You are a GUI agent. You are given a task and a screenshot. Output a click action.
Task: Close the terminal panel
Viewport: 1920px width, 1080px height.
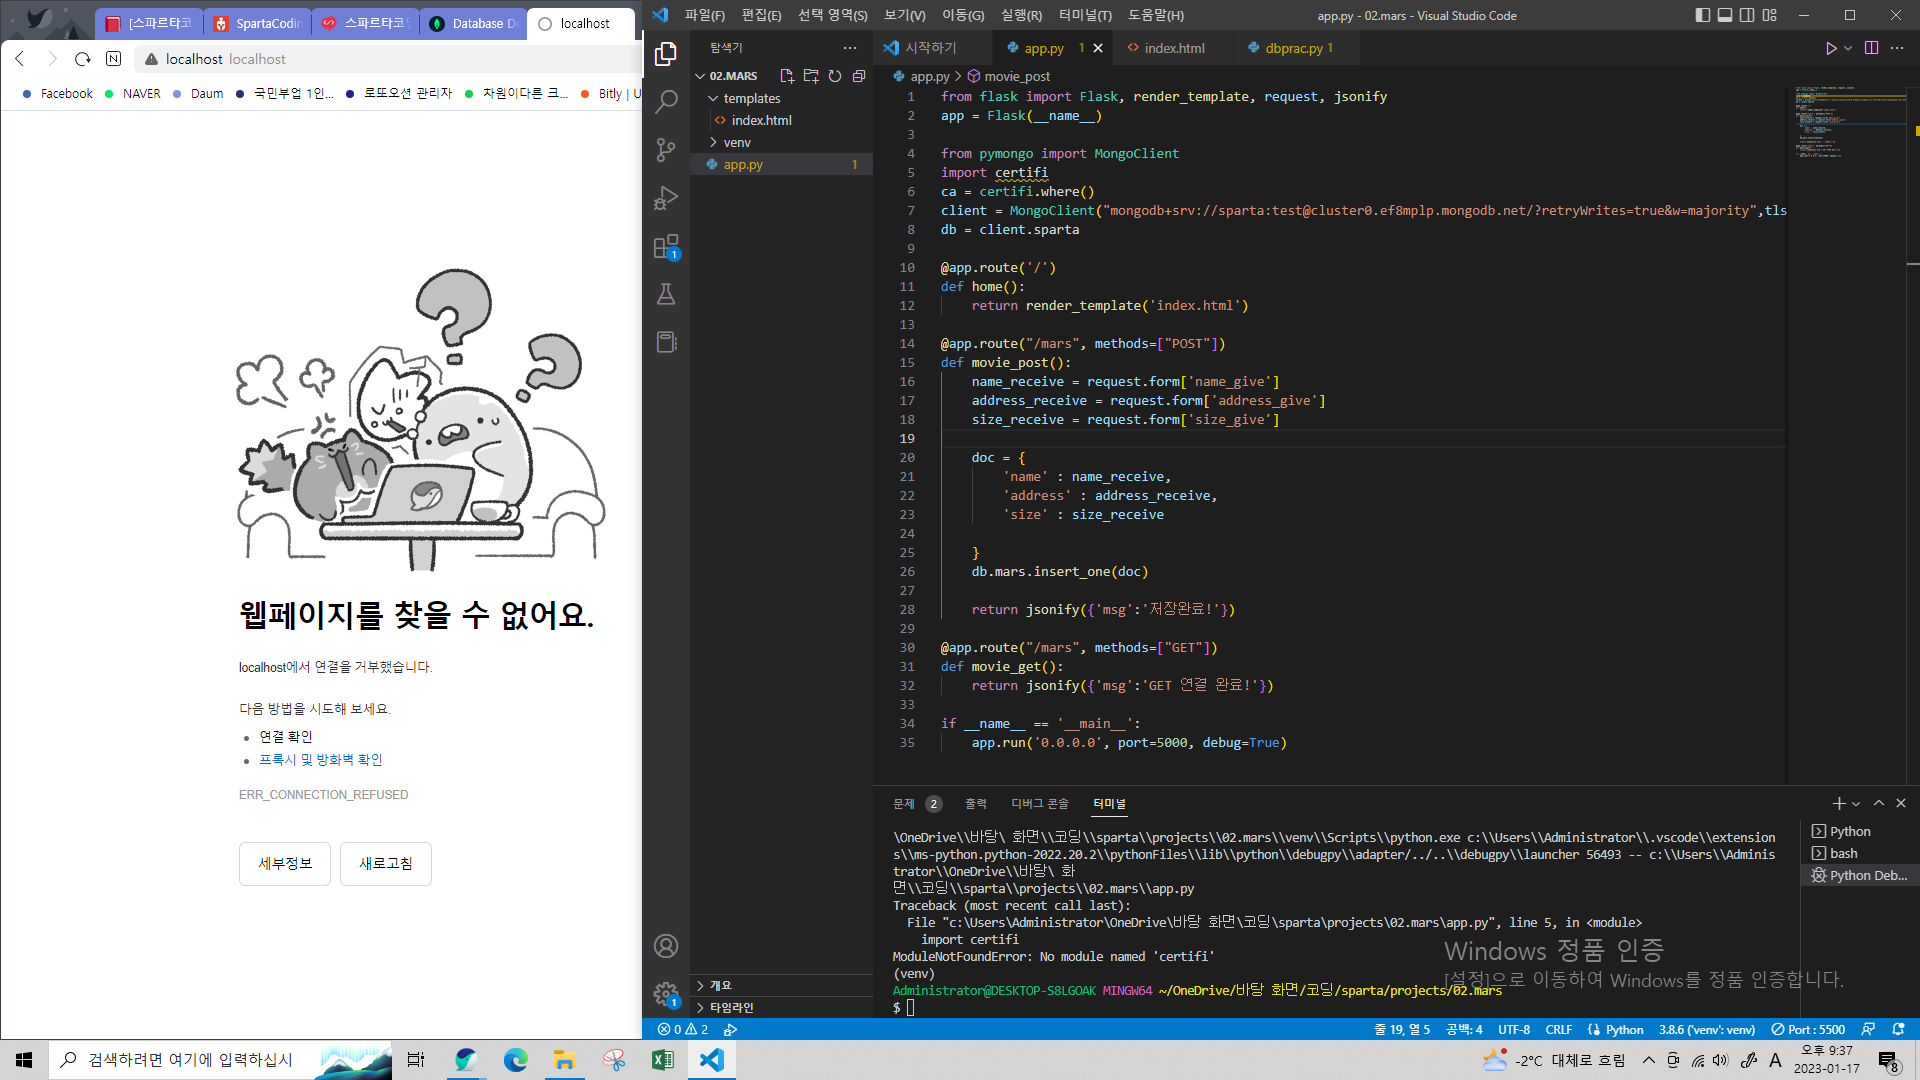(1901, 803)
